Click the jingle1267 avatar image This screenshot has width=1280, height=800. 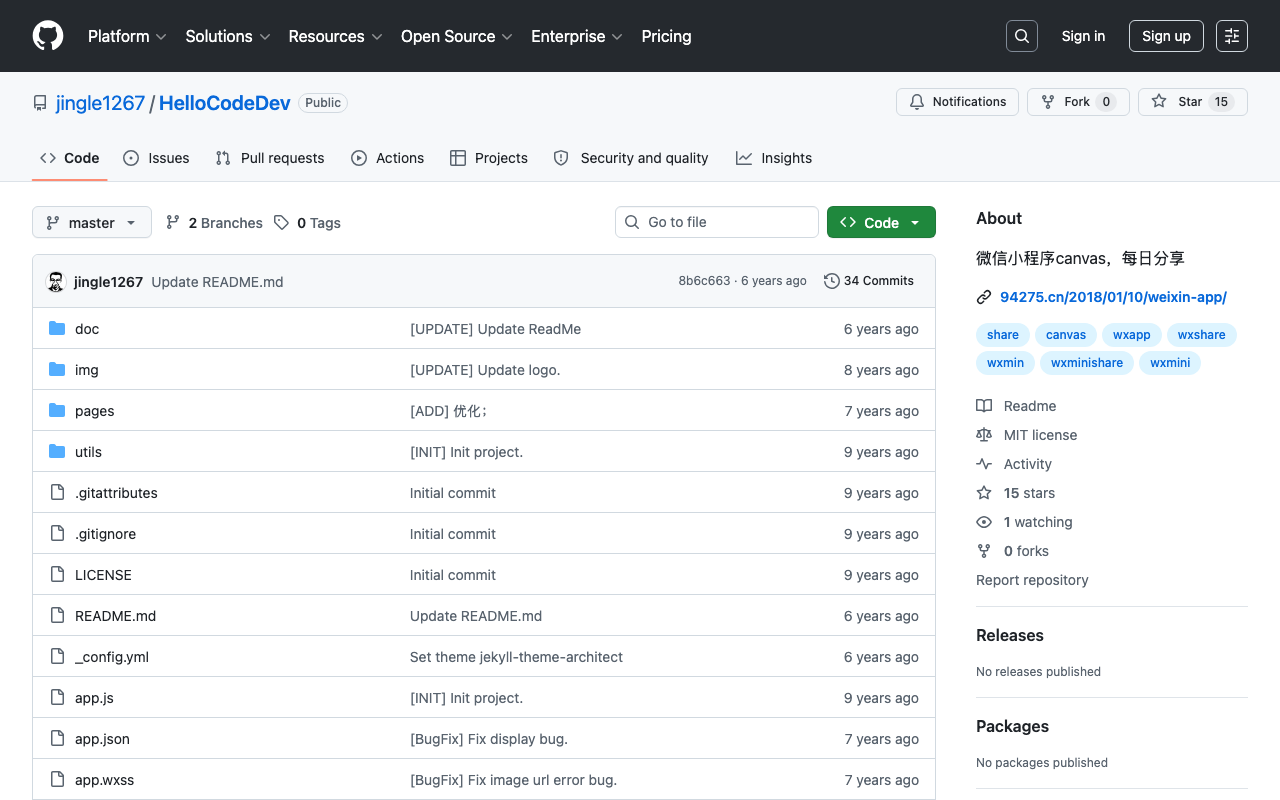(x=56, y=282)
